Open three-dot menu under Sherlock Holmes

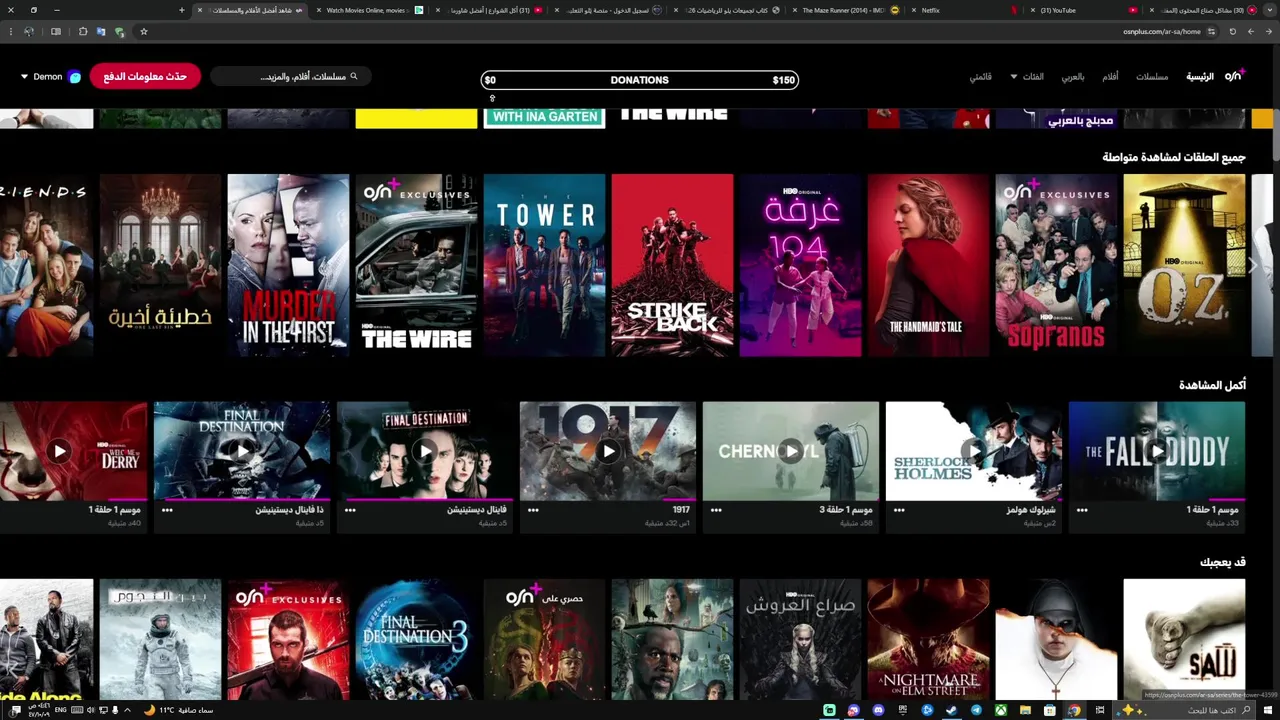(899, 510)
